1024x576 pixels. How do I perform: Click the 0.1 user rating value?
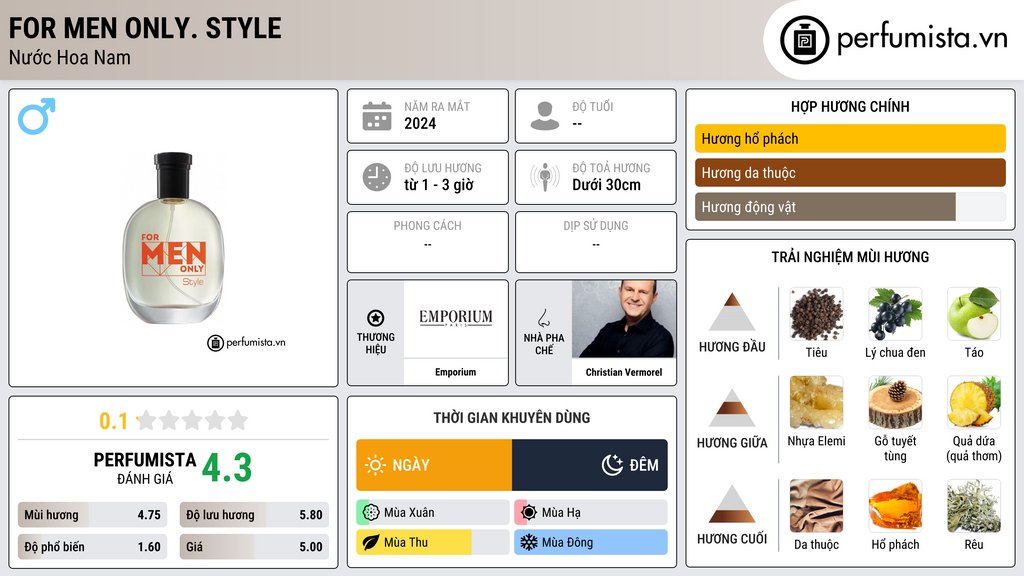coord(114,421)
